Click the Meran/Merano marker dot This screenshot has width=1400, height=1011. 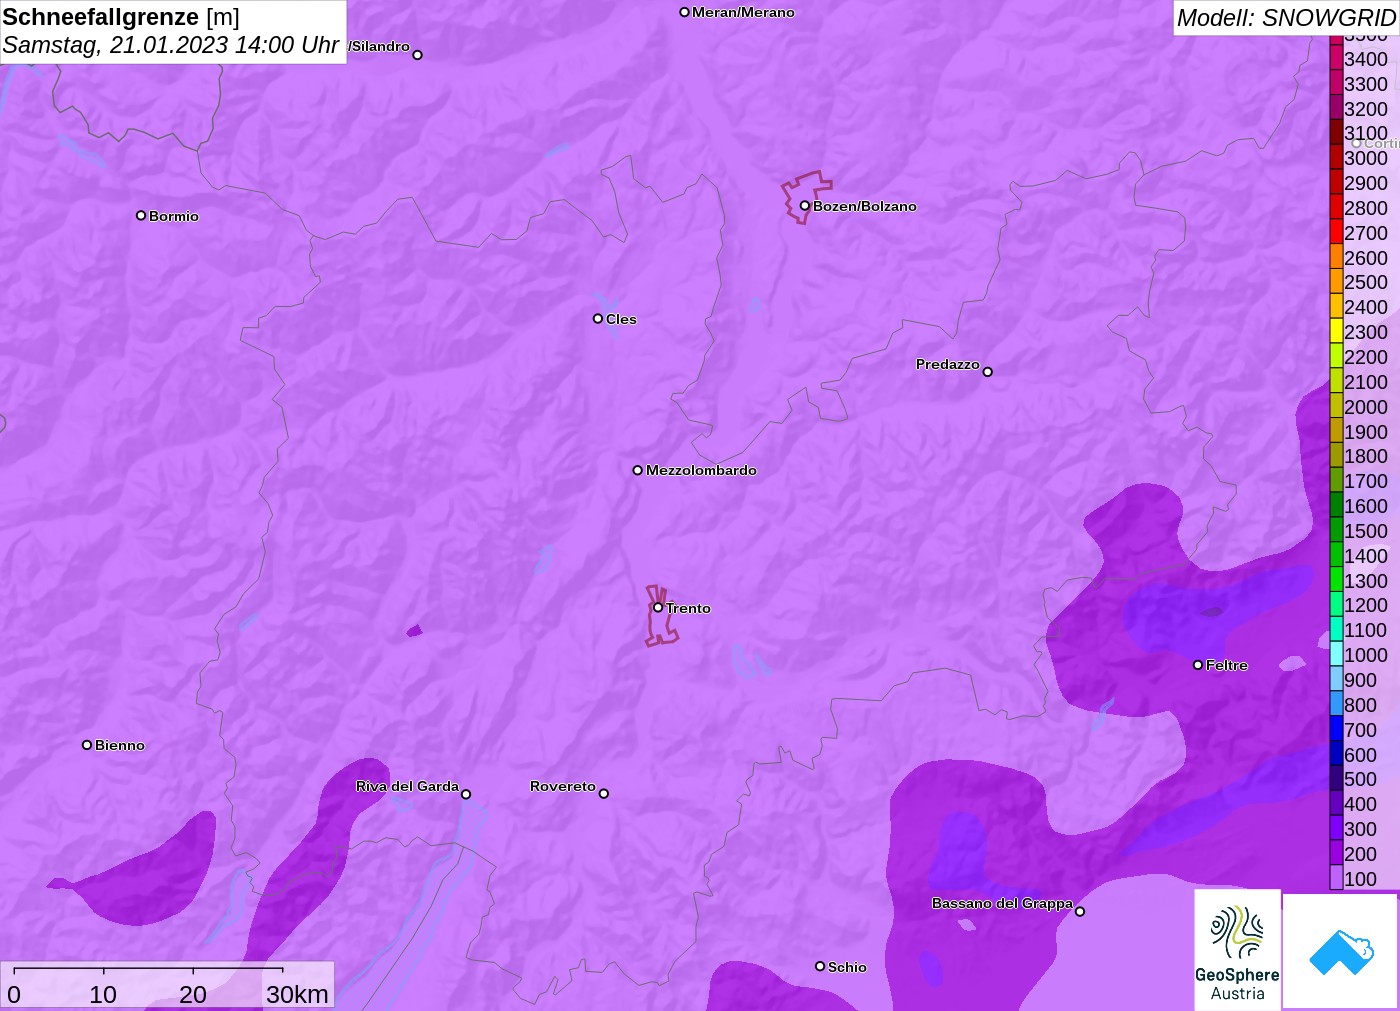click(684, 12)
